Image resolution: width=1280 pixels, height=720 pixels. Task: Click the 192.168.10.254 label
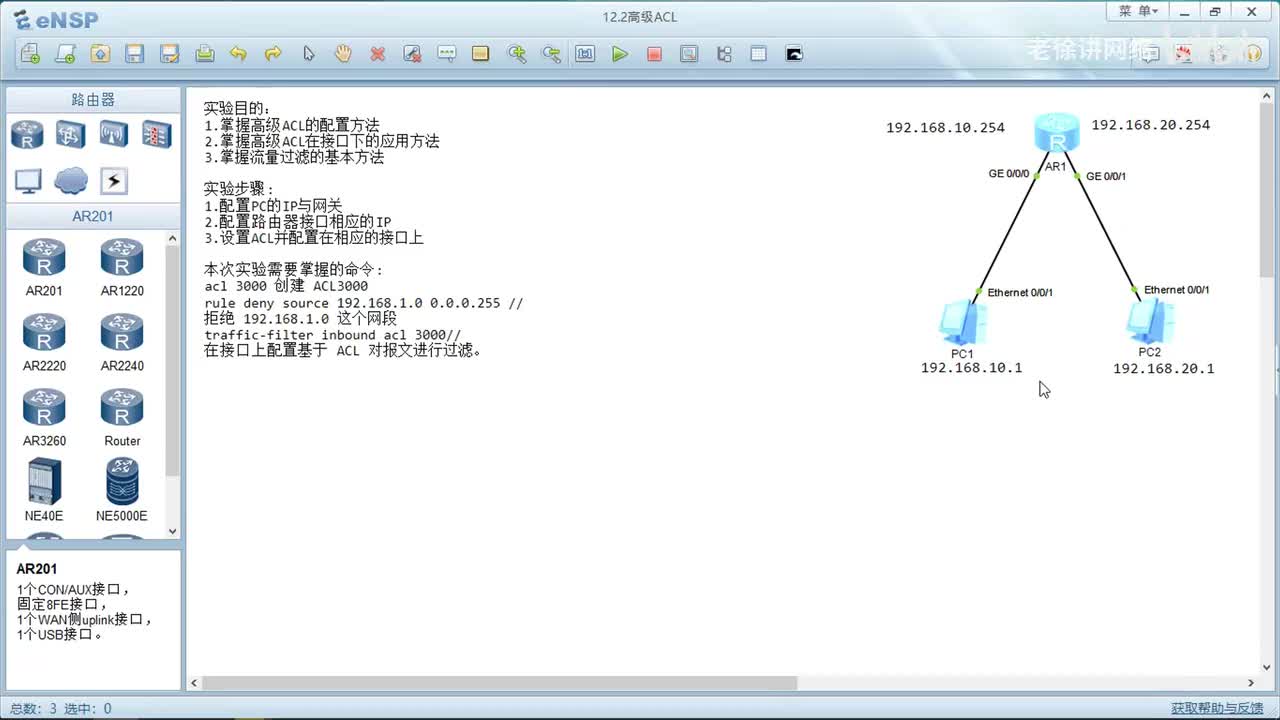tap(945, 128)
